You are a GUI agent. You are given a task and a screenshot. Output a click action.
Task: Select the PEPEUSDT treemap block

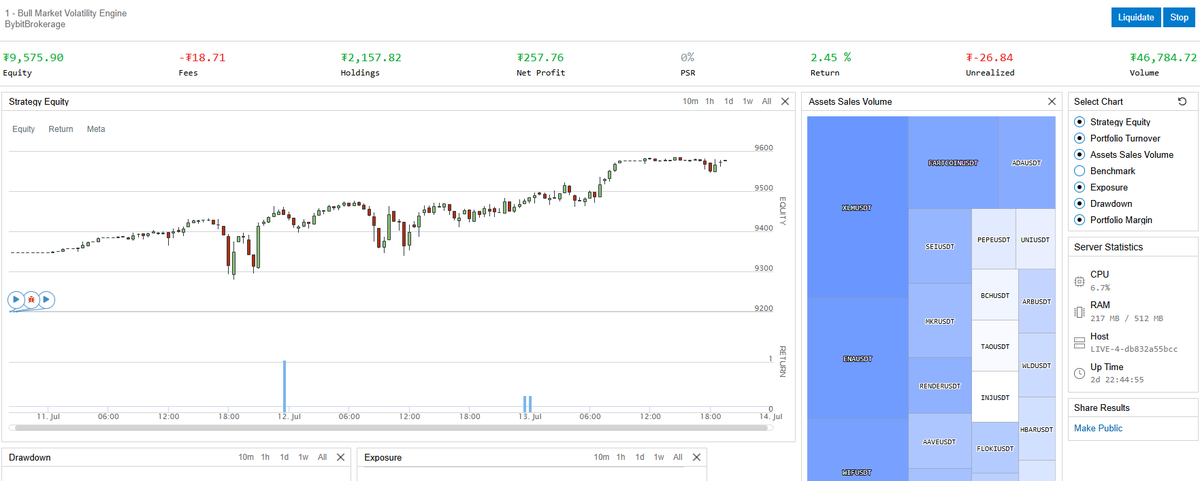[994, 239]
